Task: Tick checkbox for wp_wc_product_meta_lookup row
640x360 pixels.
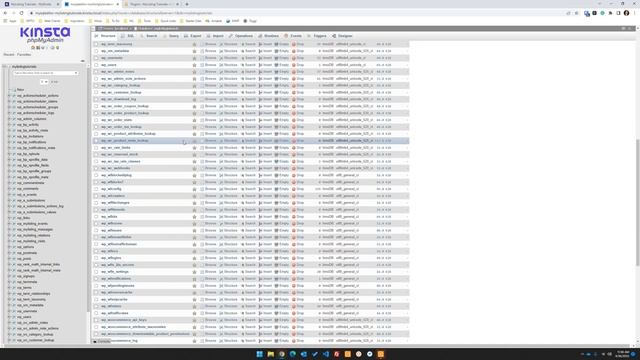Action: click(x=96, y=141)
